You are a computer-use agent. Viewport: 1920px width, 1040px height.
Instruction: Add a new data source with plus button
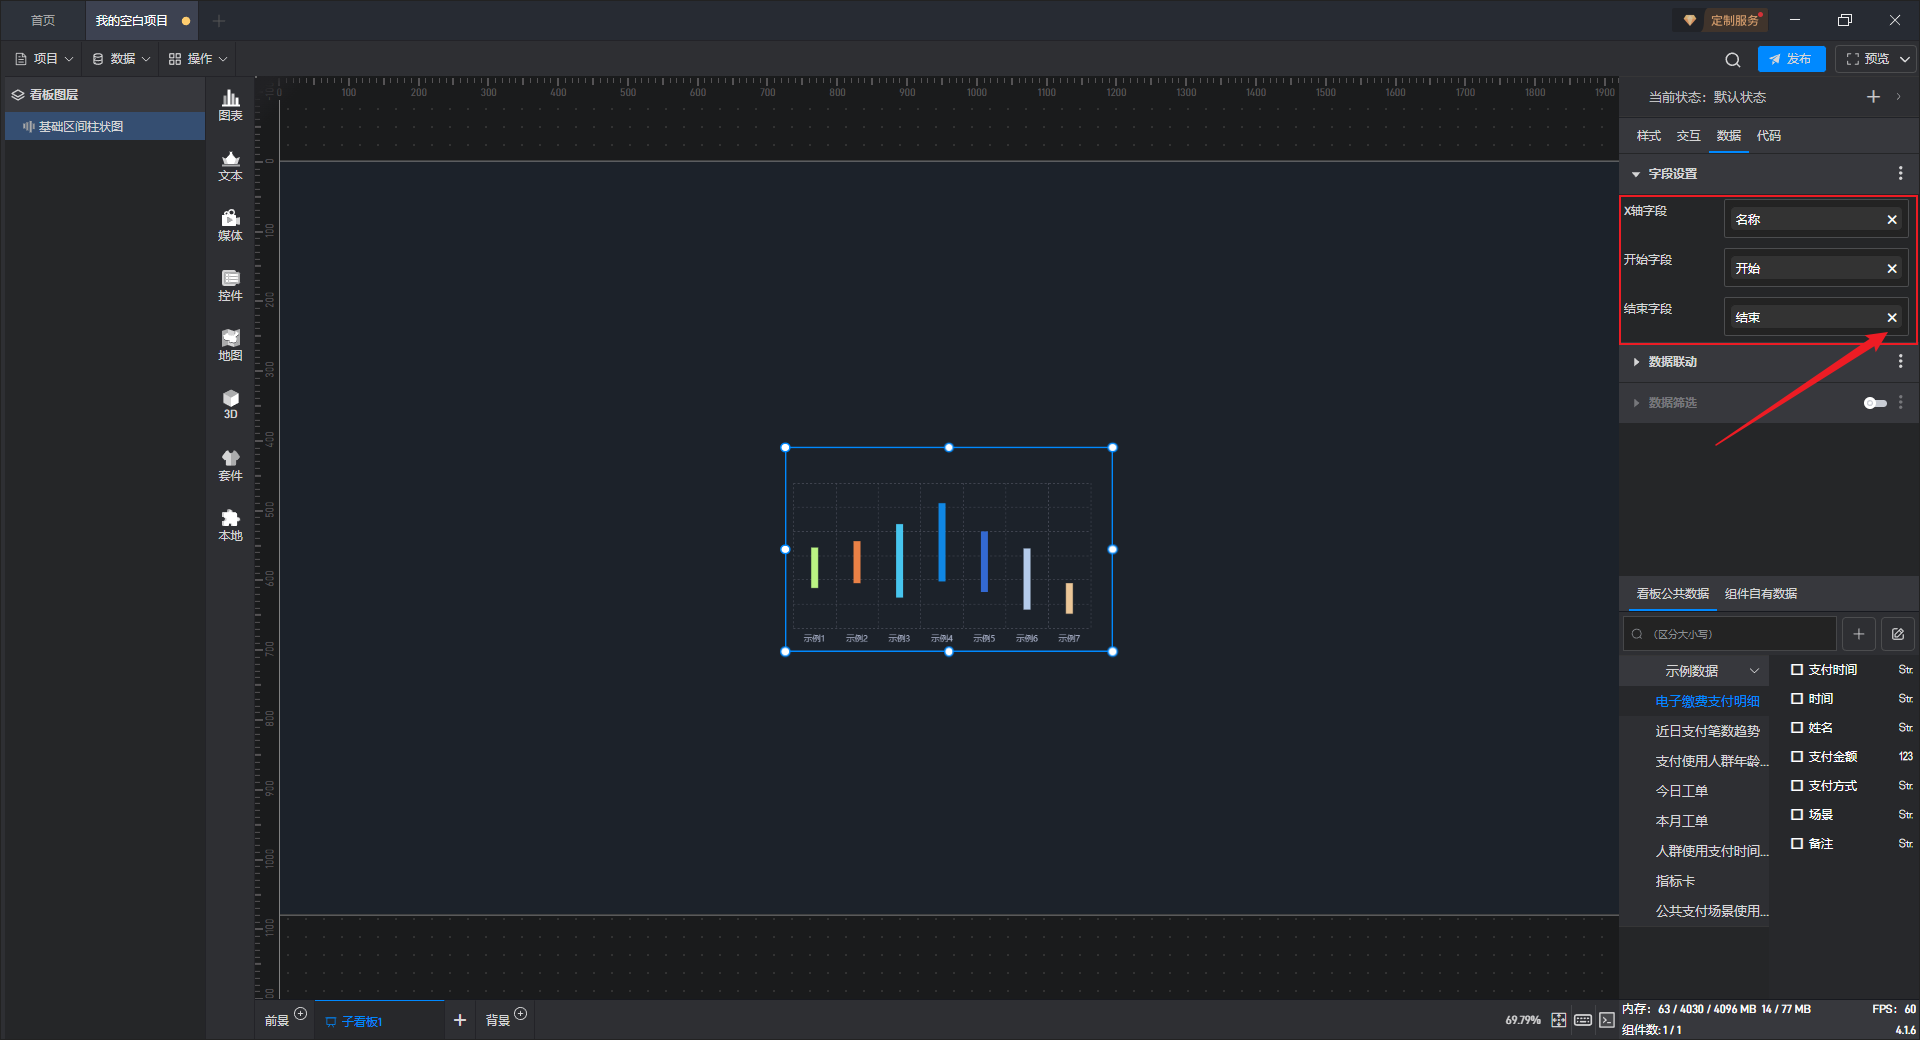(1859, 634)
